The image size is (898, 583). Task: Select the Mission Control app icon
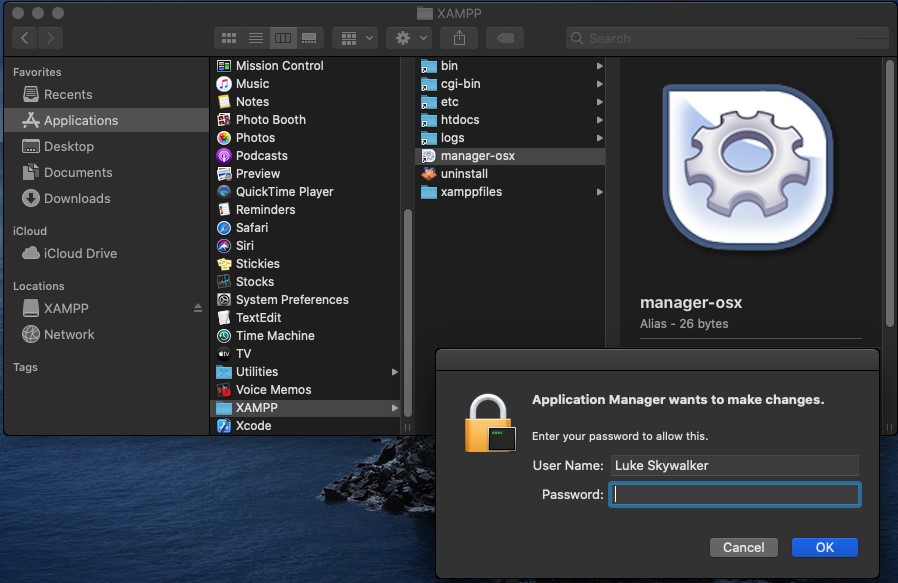[x=224, y=66]
